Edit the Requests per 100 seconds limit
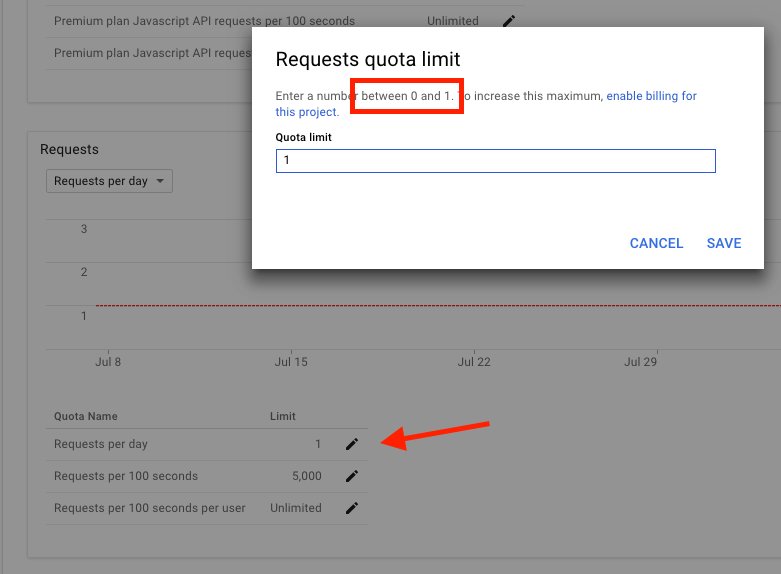The image size is (781, 574). click(352, 476)
